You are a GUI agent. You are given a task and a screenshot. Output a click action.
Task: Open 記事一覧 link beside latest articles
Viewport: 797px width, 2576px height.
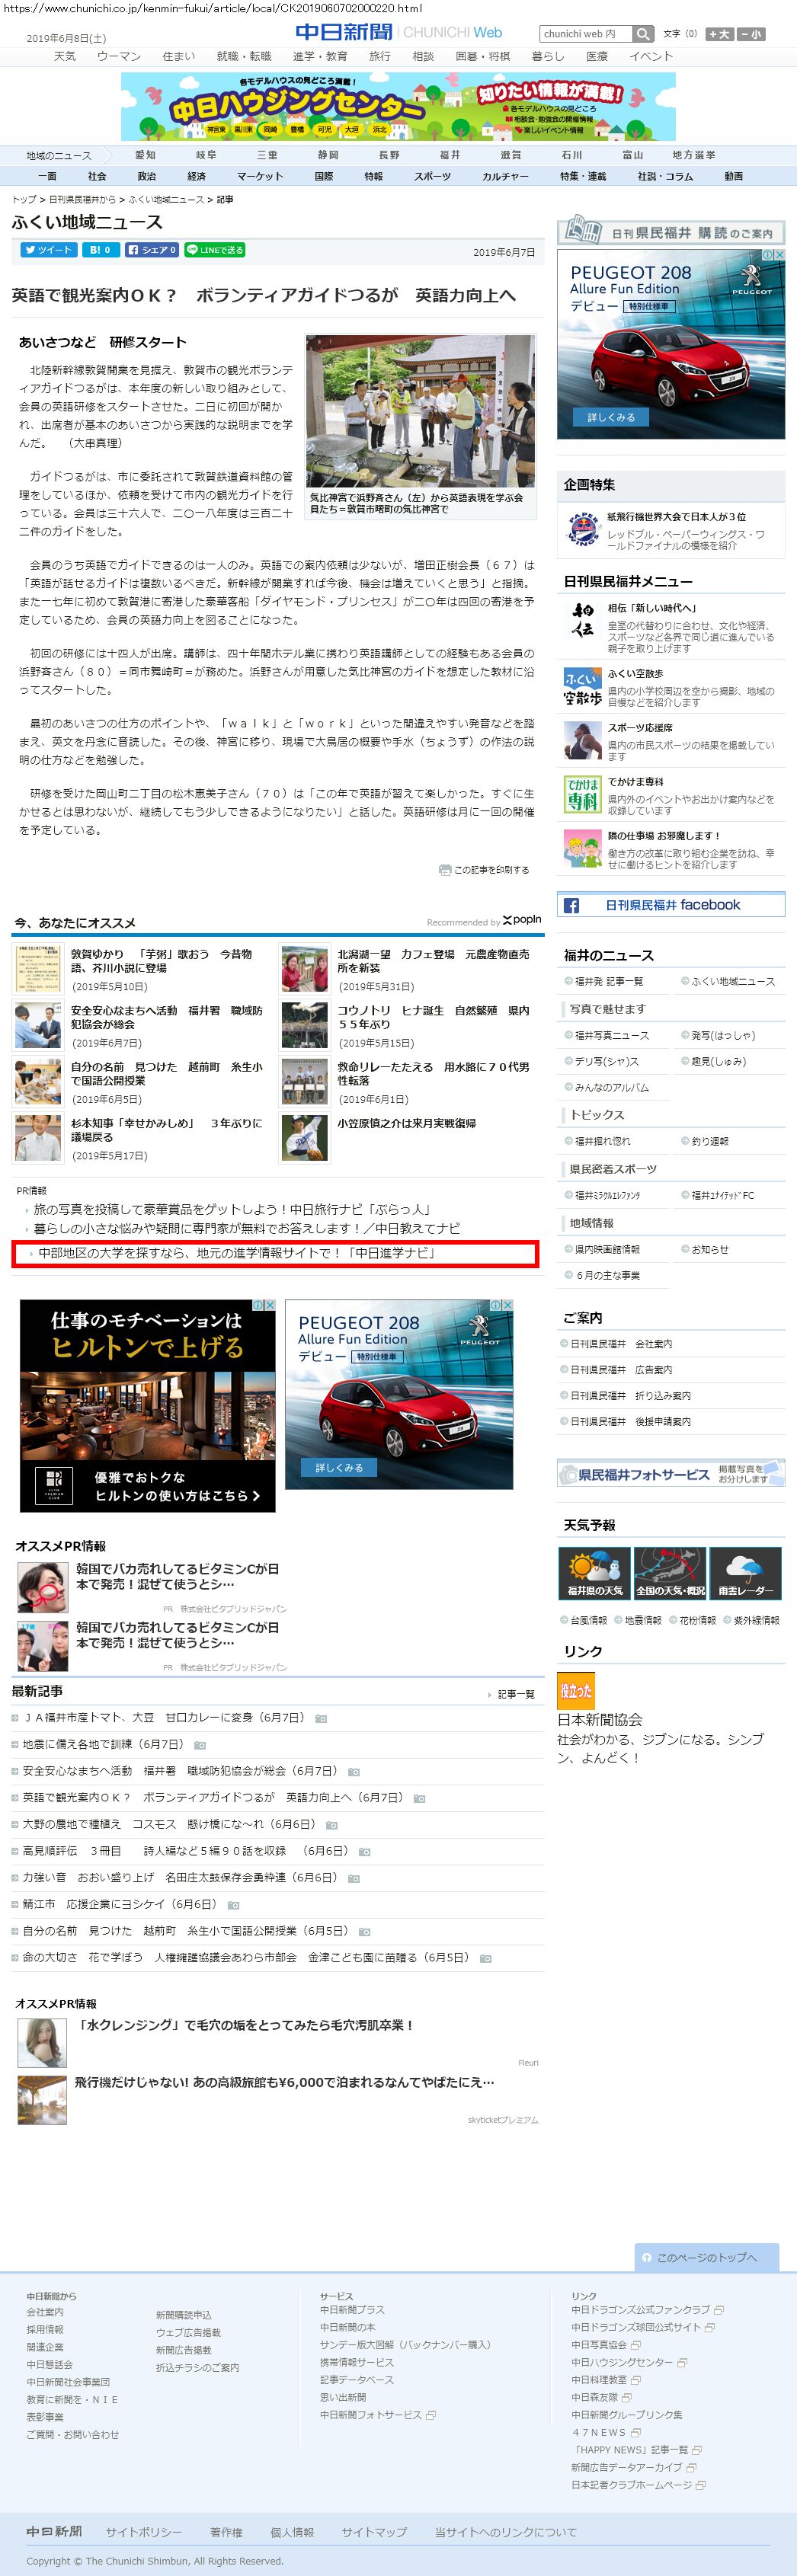516,1694
